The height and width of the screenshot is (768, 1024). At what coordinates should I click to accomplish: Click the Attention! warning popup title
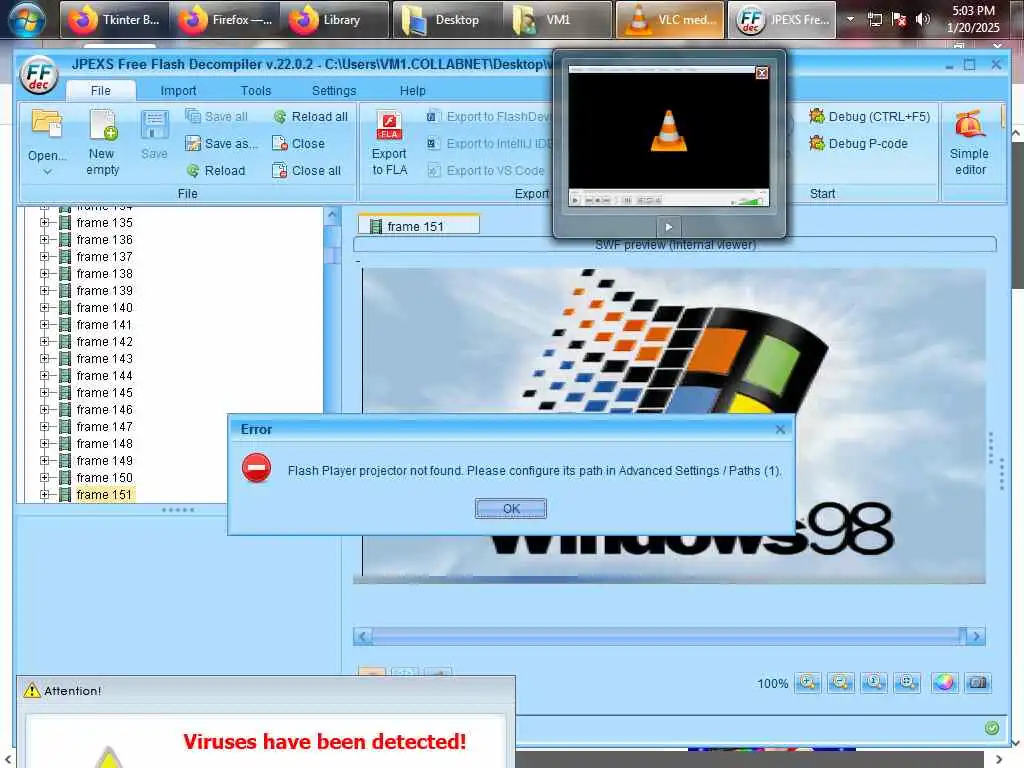pyautogui.click(x=72, y=690)
